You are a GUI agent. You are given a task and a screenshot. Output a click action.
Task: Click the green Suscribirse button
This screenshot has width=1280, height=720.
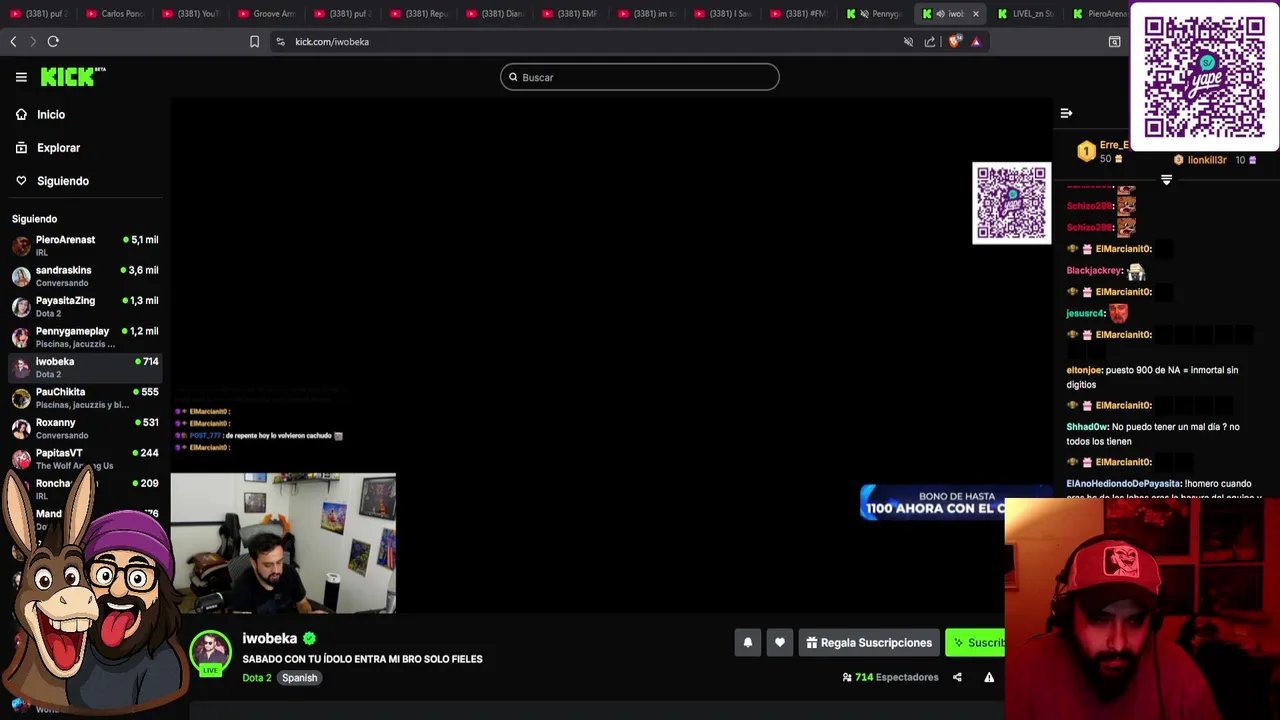click(x=975, y=643)
